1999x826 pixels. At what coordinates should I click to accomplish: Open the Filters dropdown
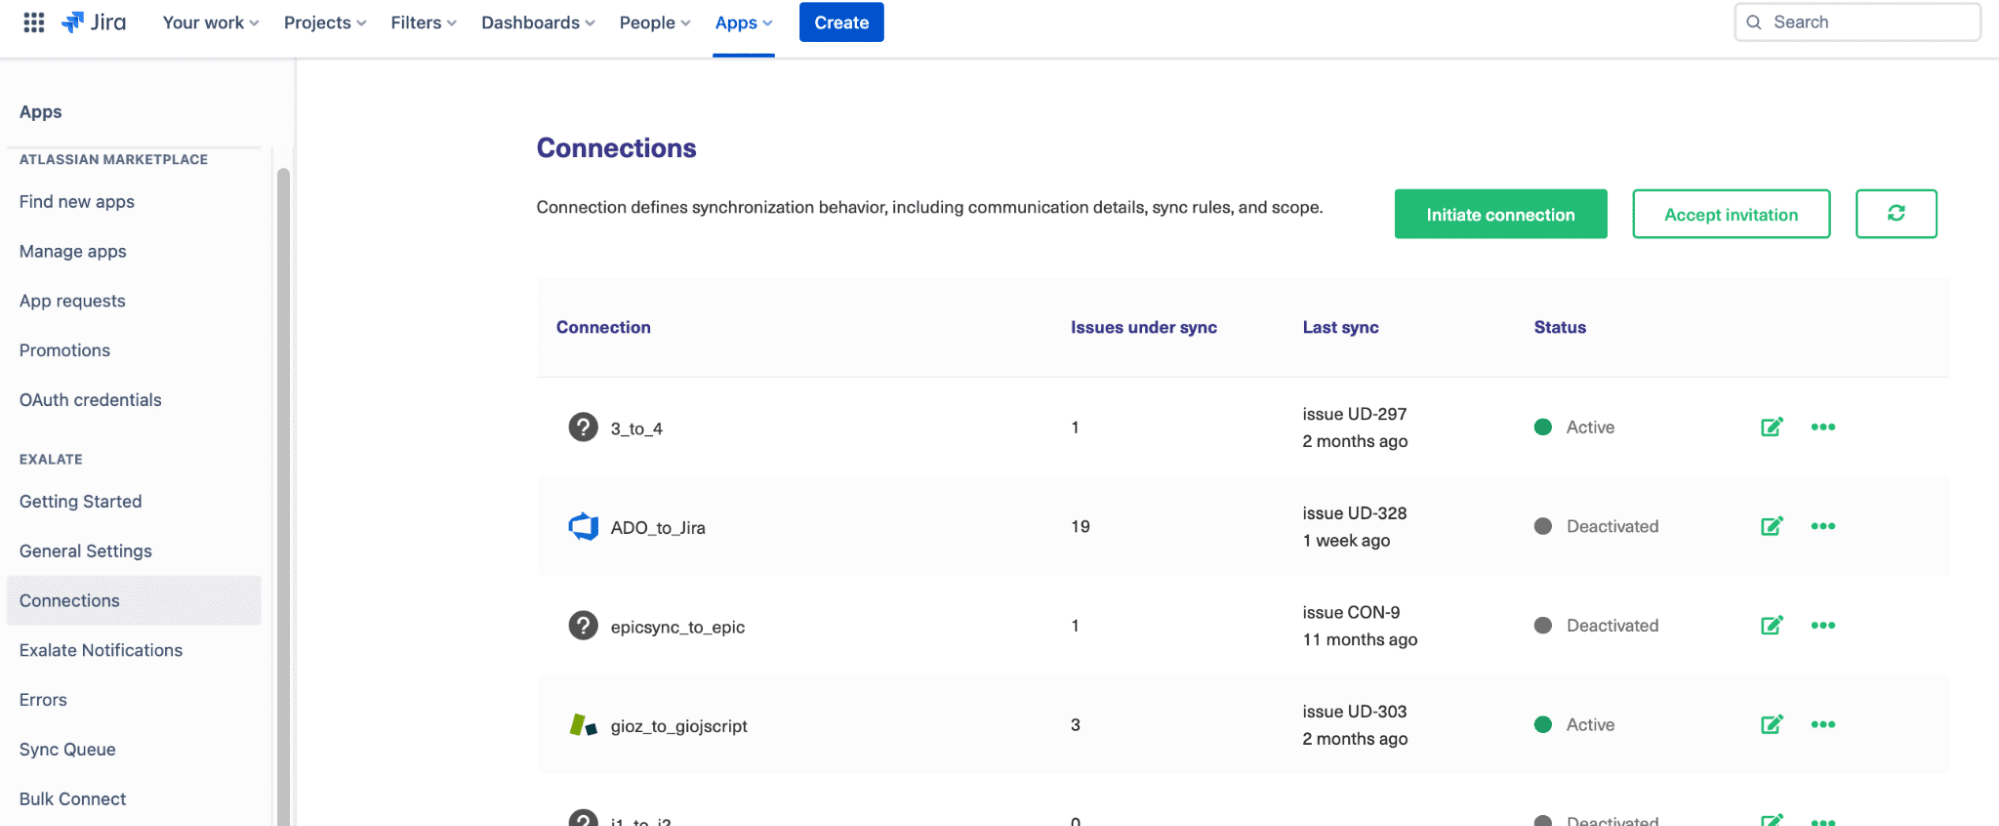[423, 22]
